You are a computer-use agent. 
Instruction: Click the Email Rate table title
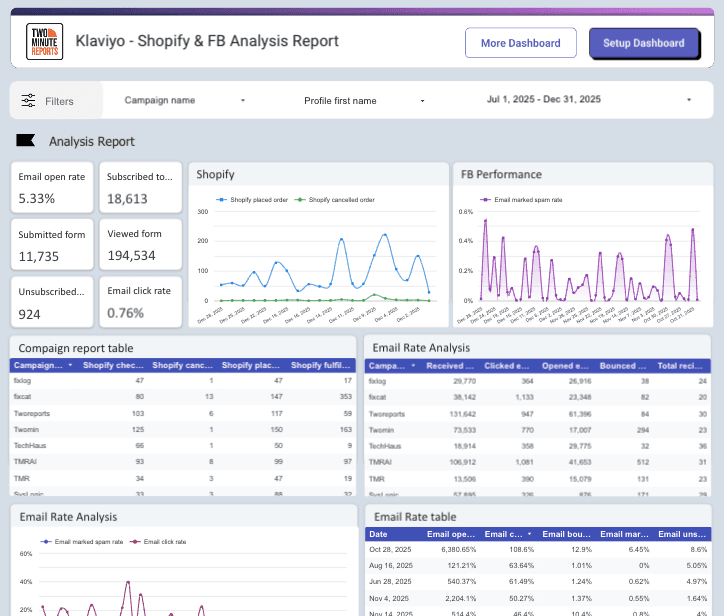[415, 517]
